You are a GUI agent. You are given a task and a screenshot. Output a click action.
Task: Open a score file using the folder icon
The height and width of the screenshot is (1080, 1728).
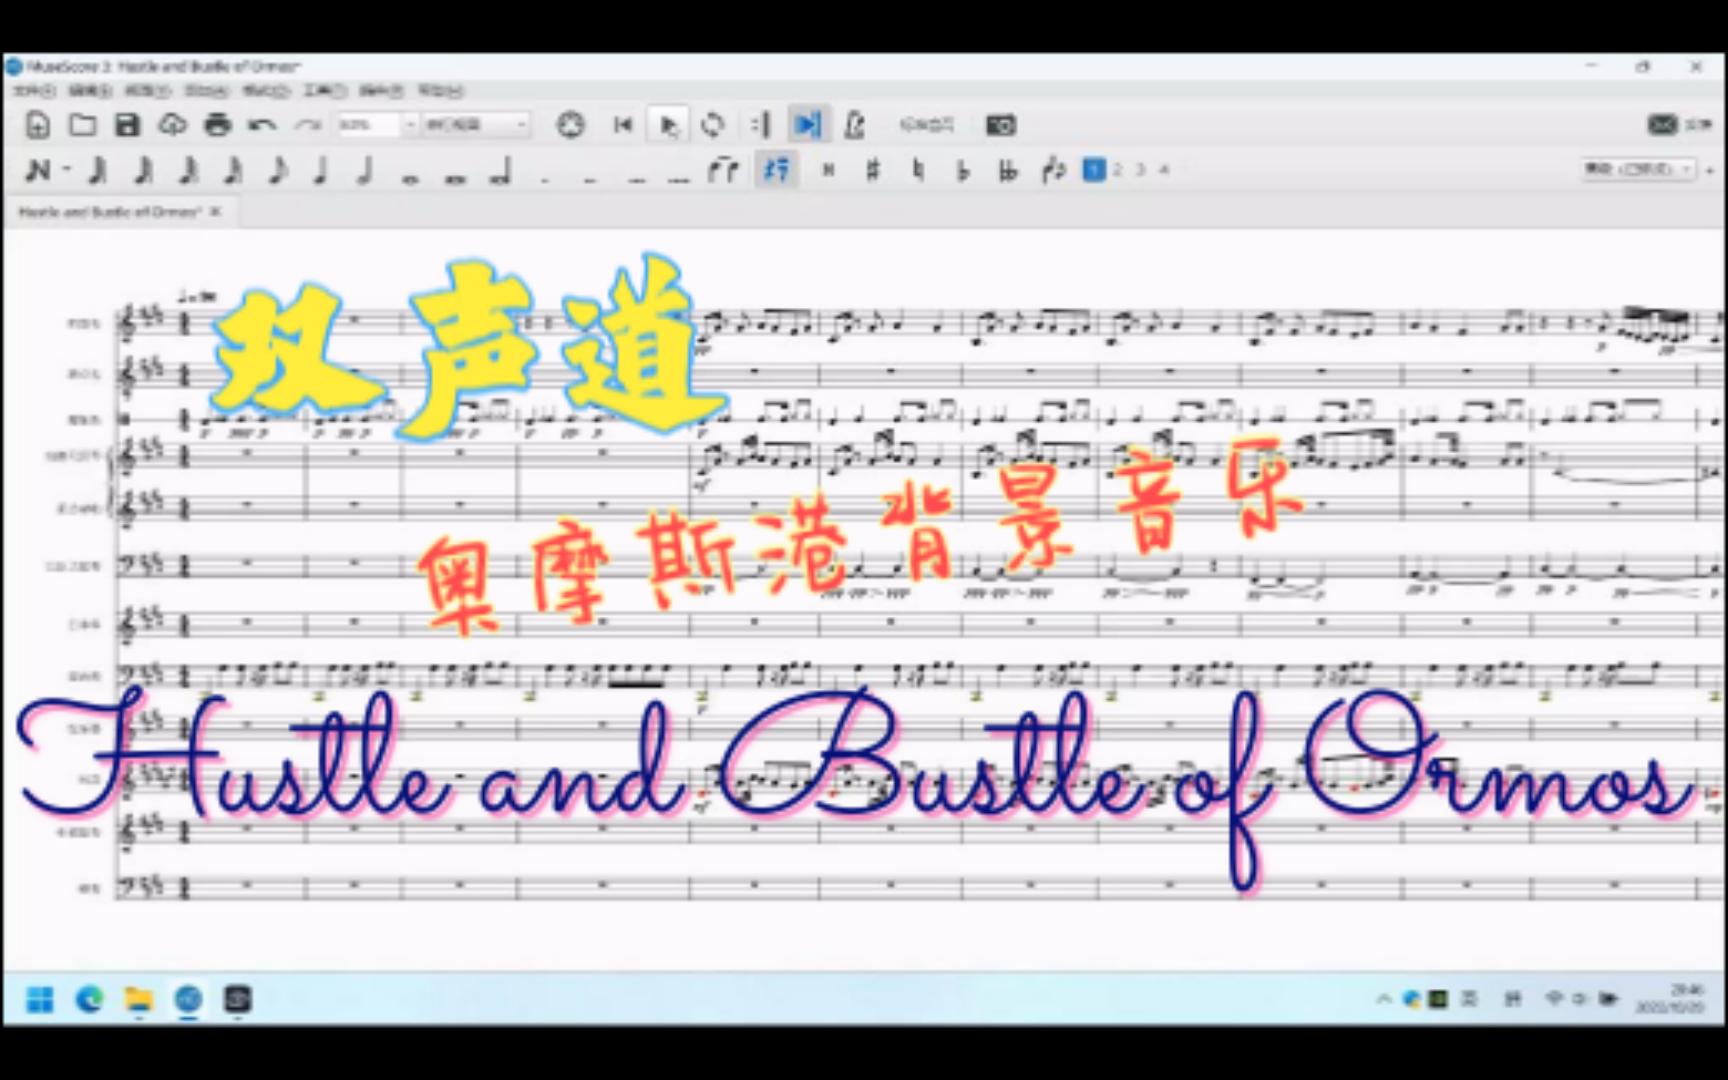tap(83, 125)
